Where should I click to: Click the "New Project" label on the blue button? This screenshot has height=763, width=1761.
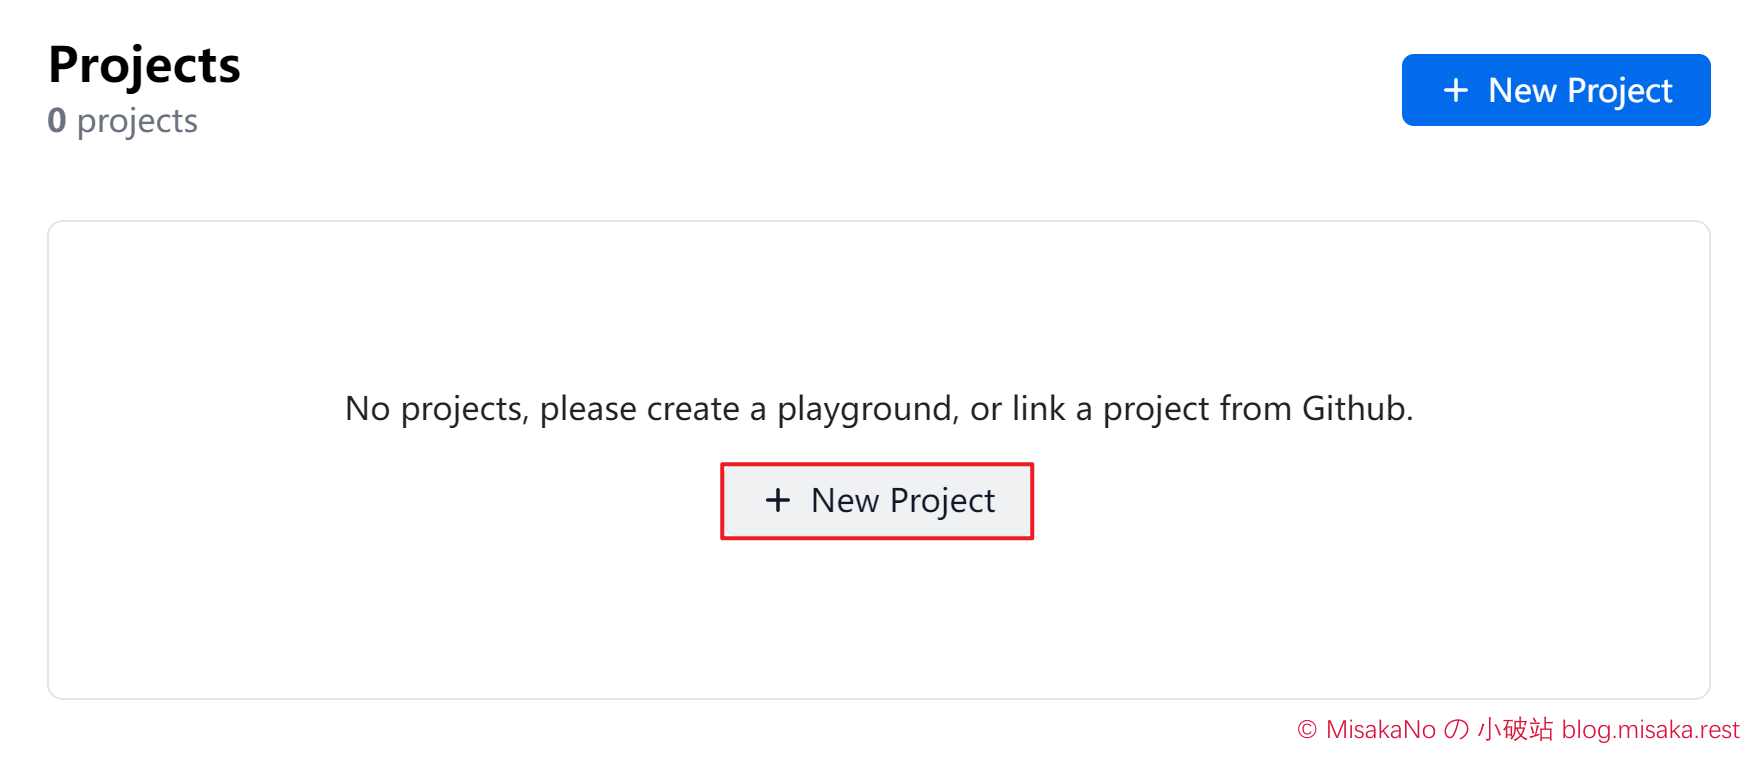(x=1580, y=91)
